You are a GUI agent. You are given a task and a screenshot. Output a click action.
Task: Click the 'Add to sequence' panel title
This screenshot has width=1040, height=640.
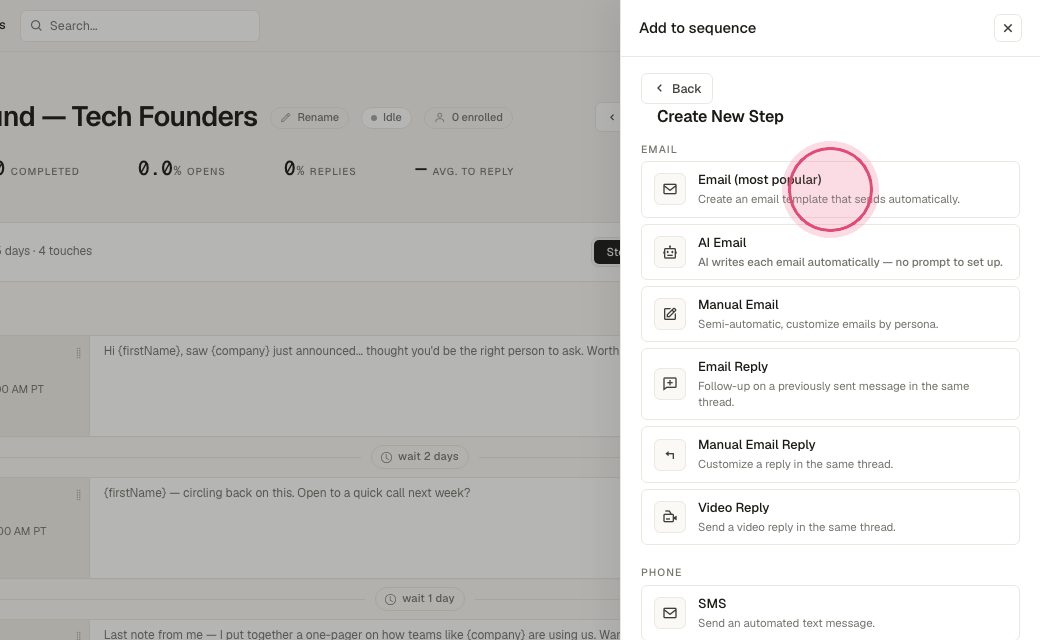pyautogui.click(x=697, y=28)
